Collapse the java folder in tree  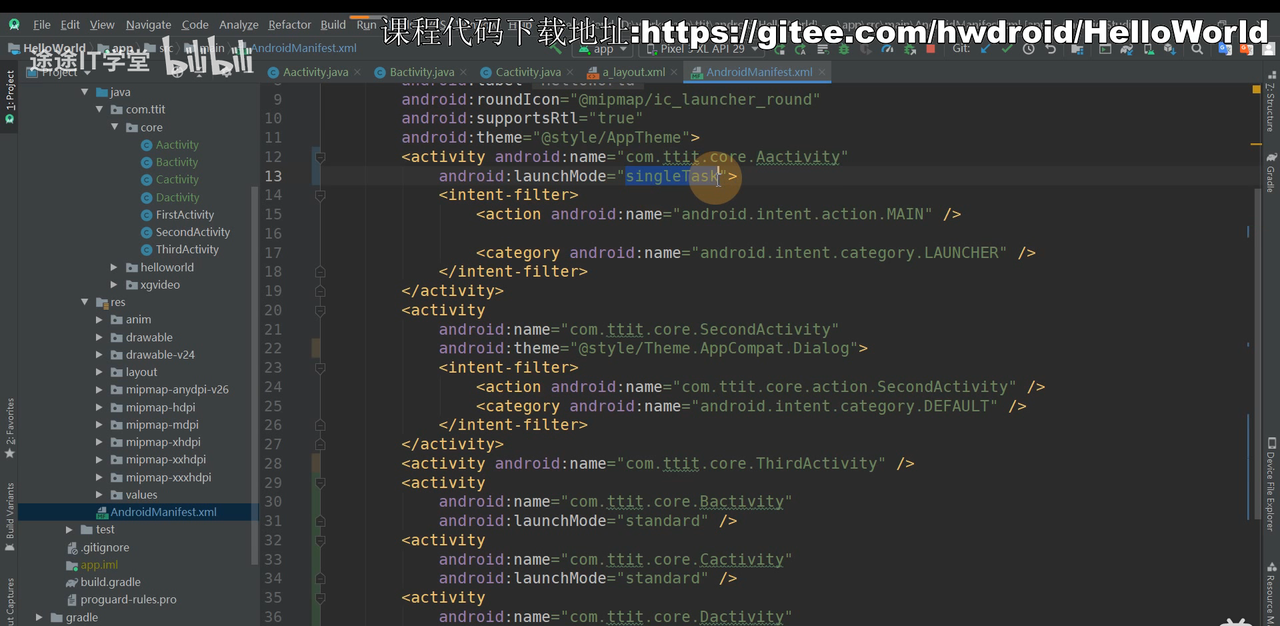85,92
